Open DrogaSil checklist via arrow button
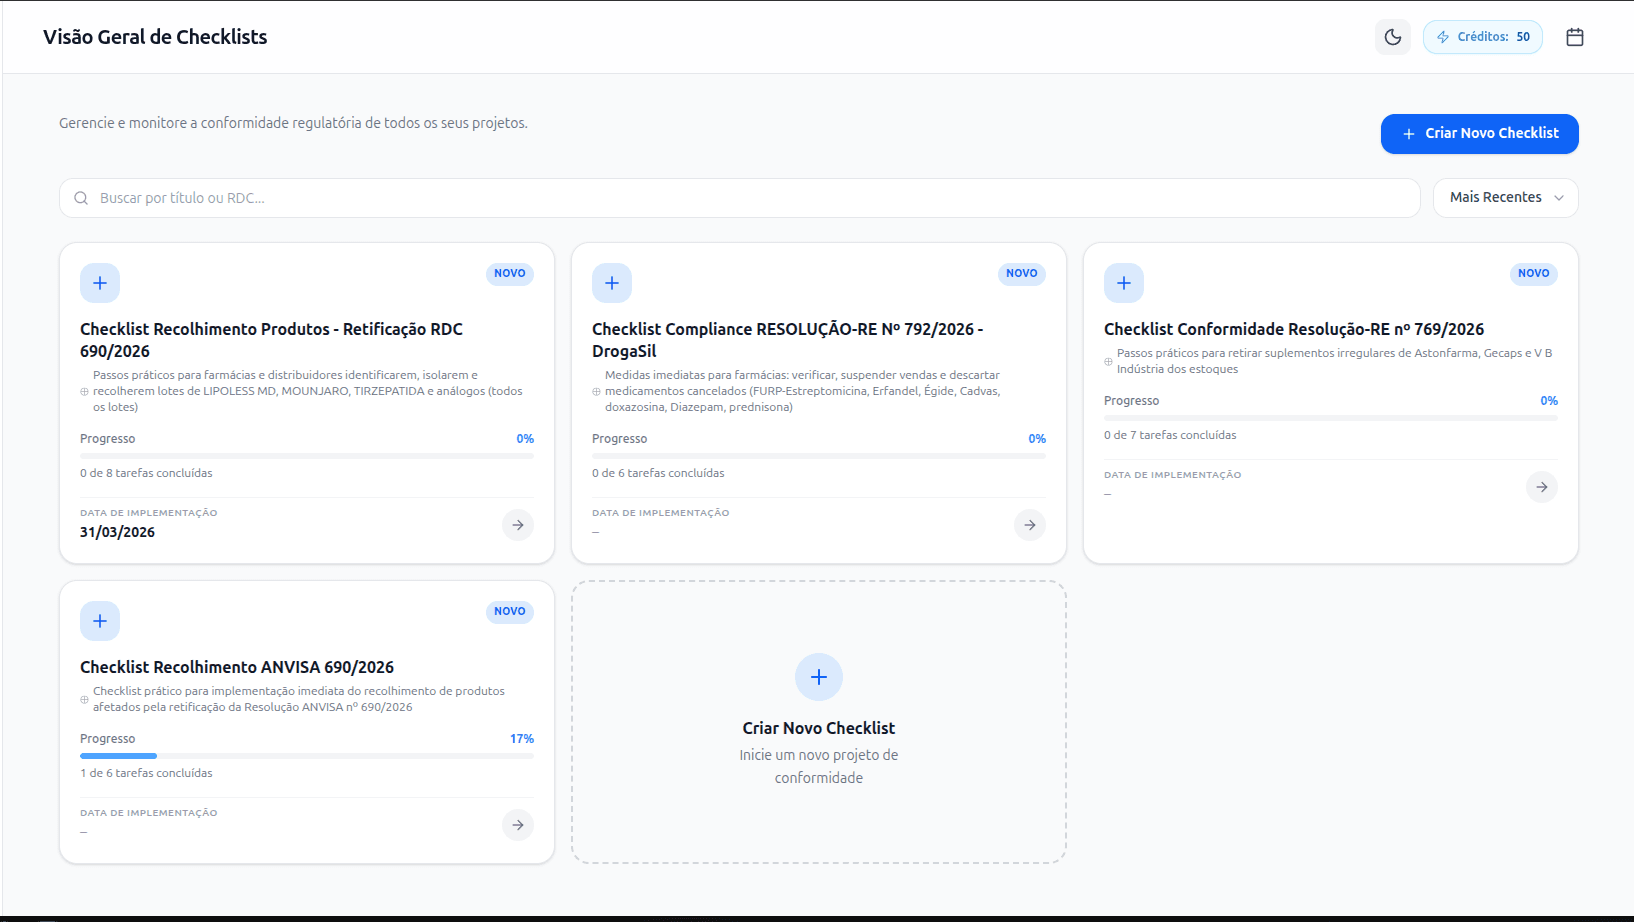This screenshot has width=1634, height=922. [x=1030, y=525]
